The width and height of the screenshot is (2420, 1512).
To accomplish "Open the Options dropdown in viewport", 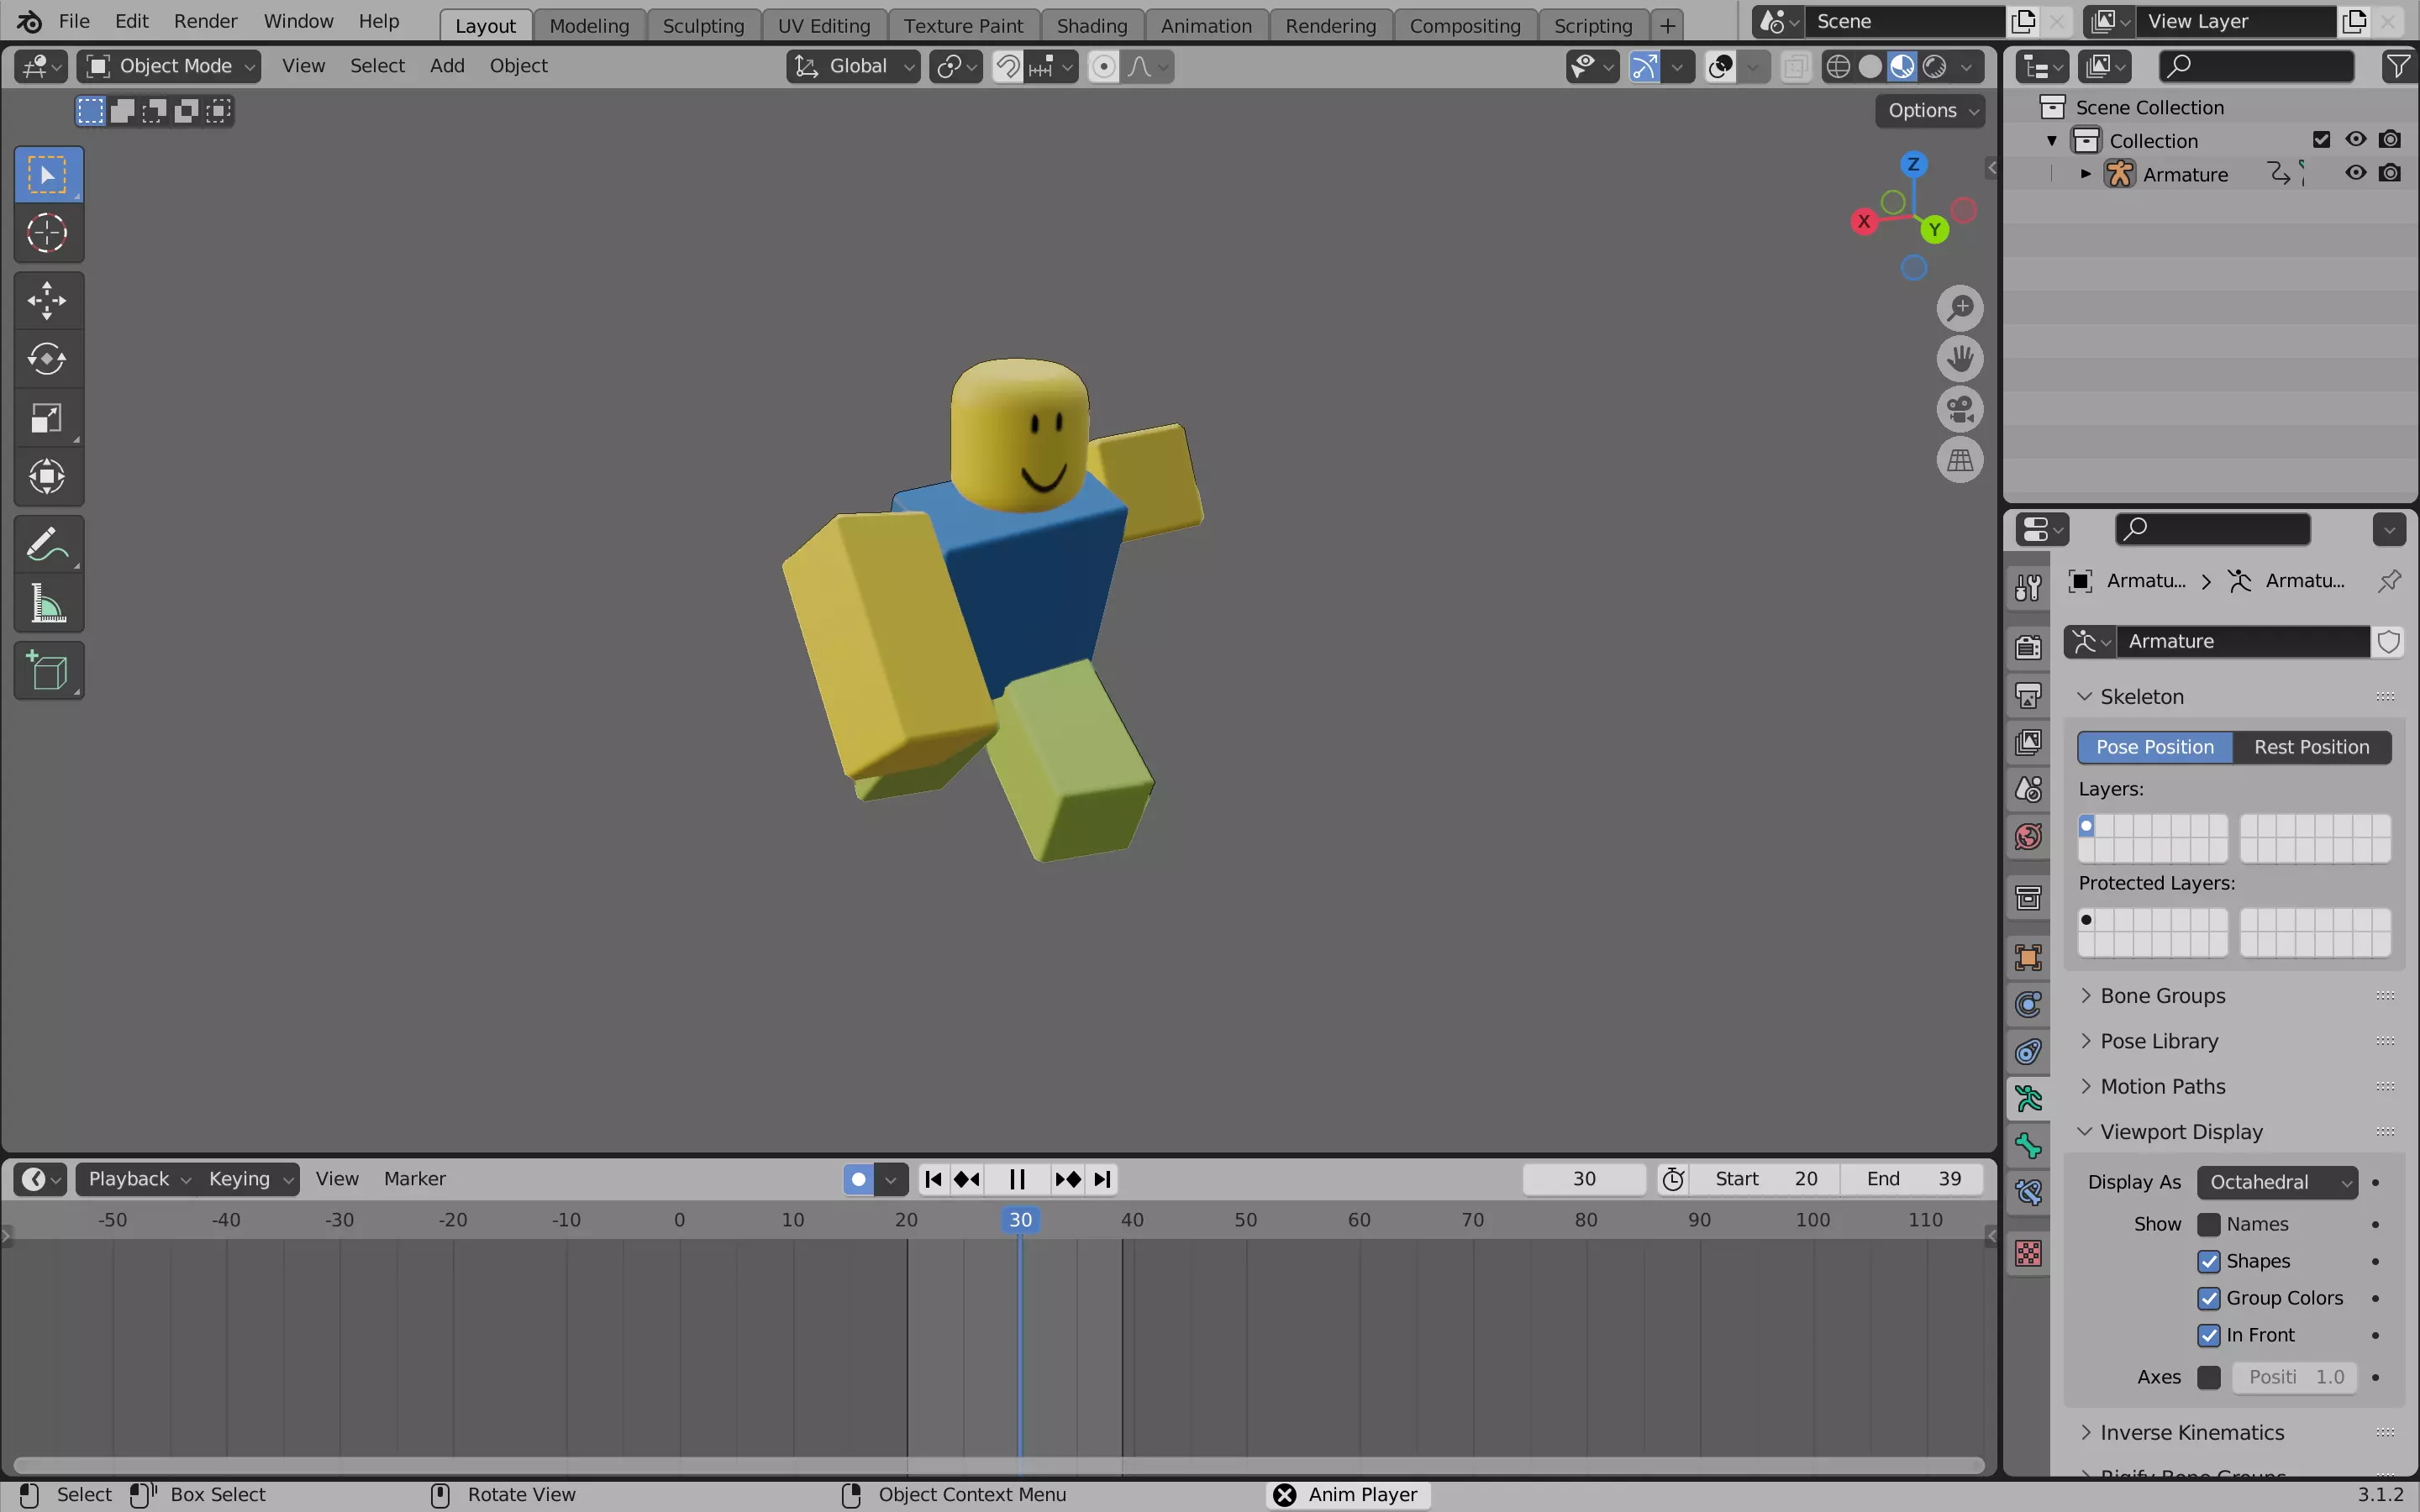I will pos(1930,110).
